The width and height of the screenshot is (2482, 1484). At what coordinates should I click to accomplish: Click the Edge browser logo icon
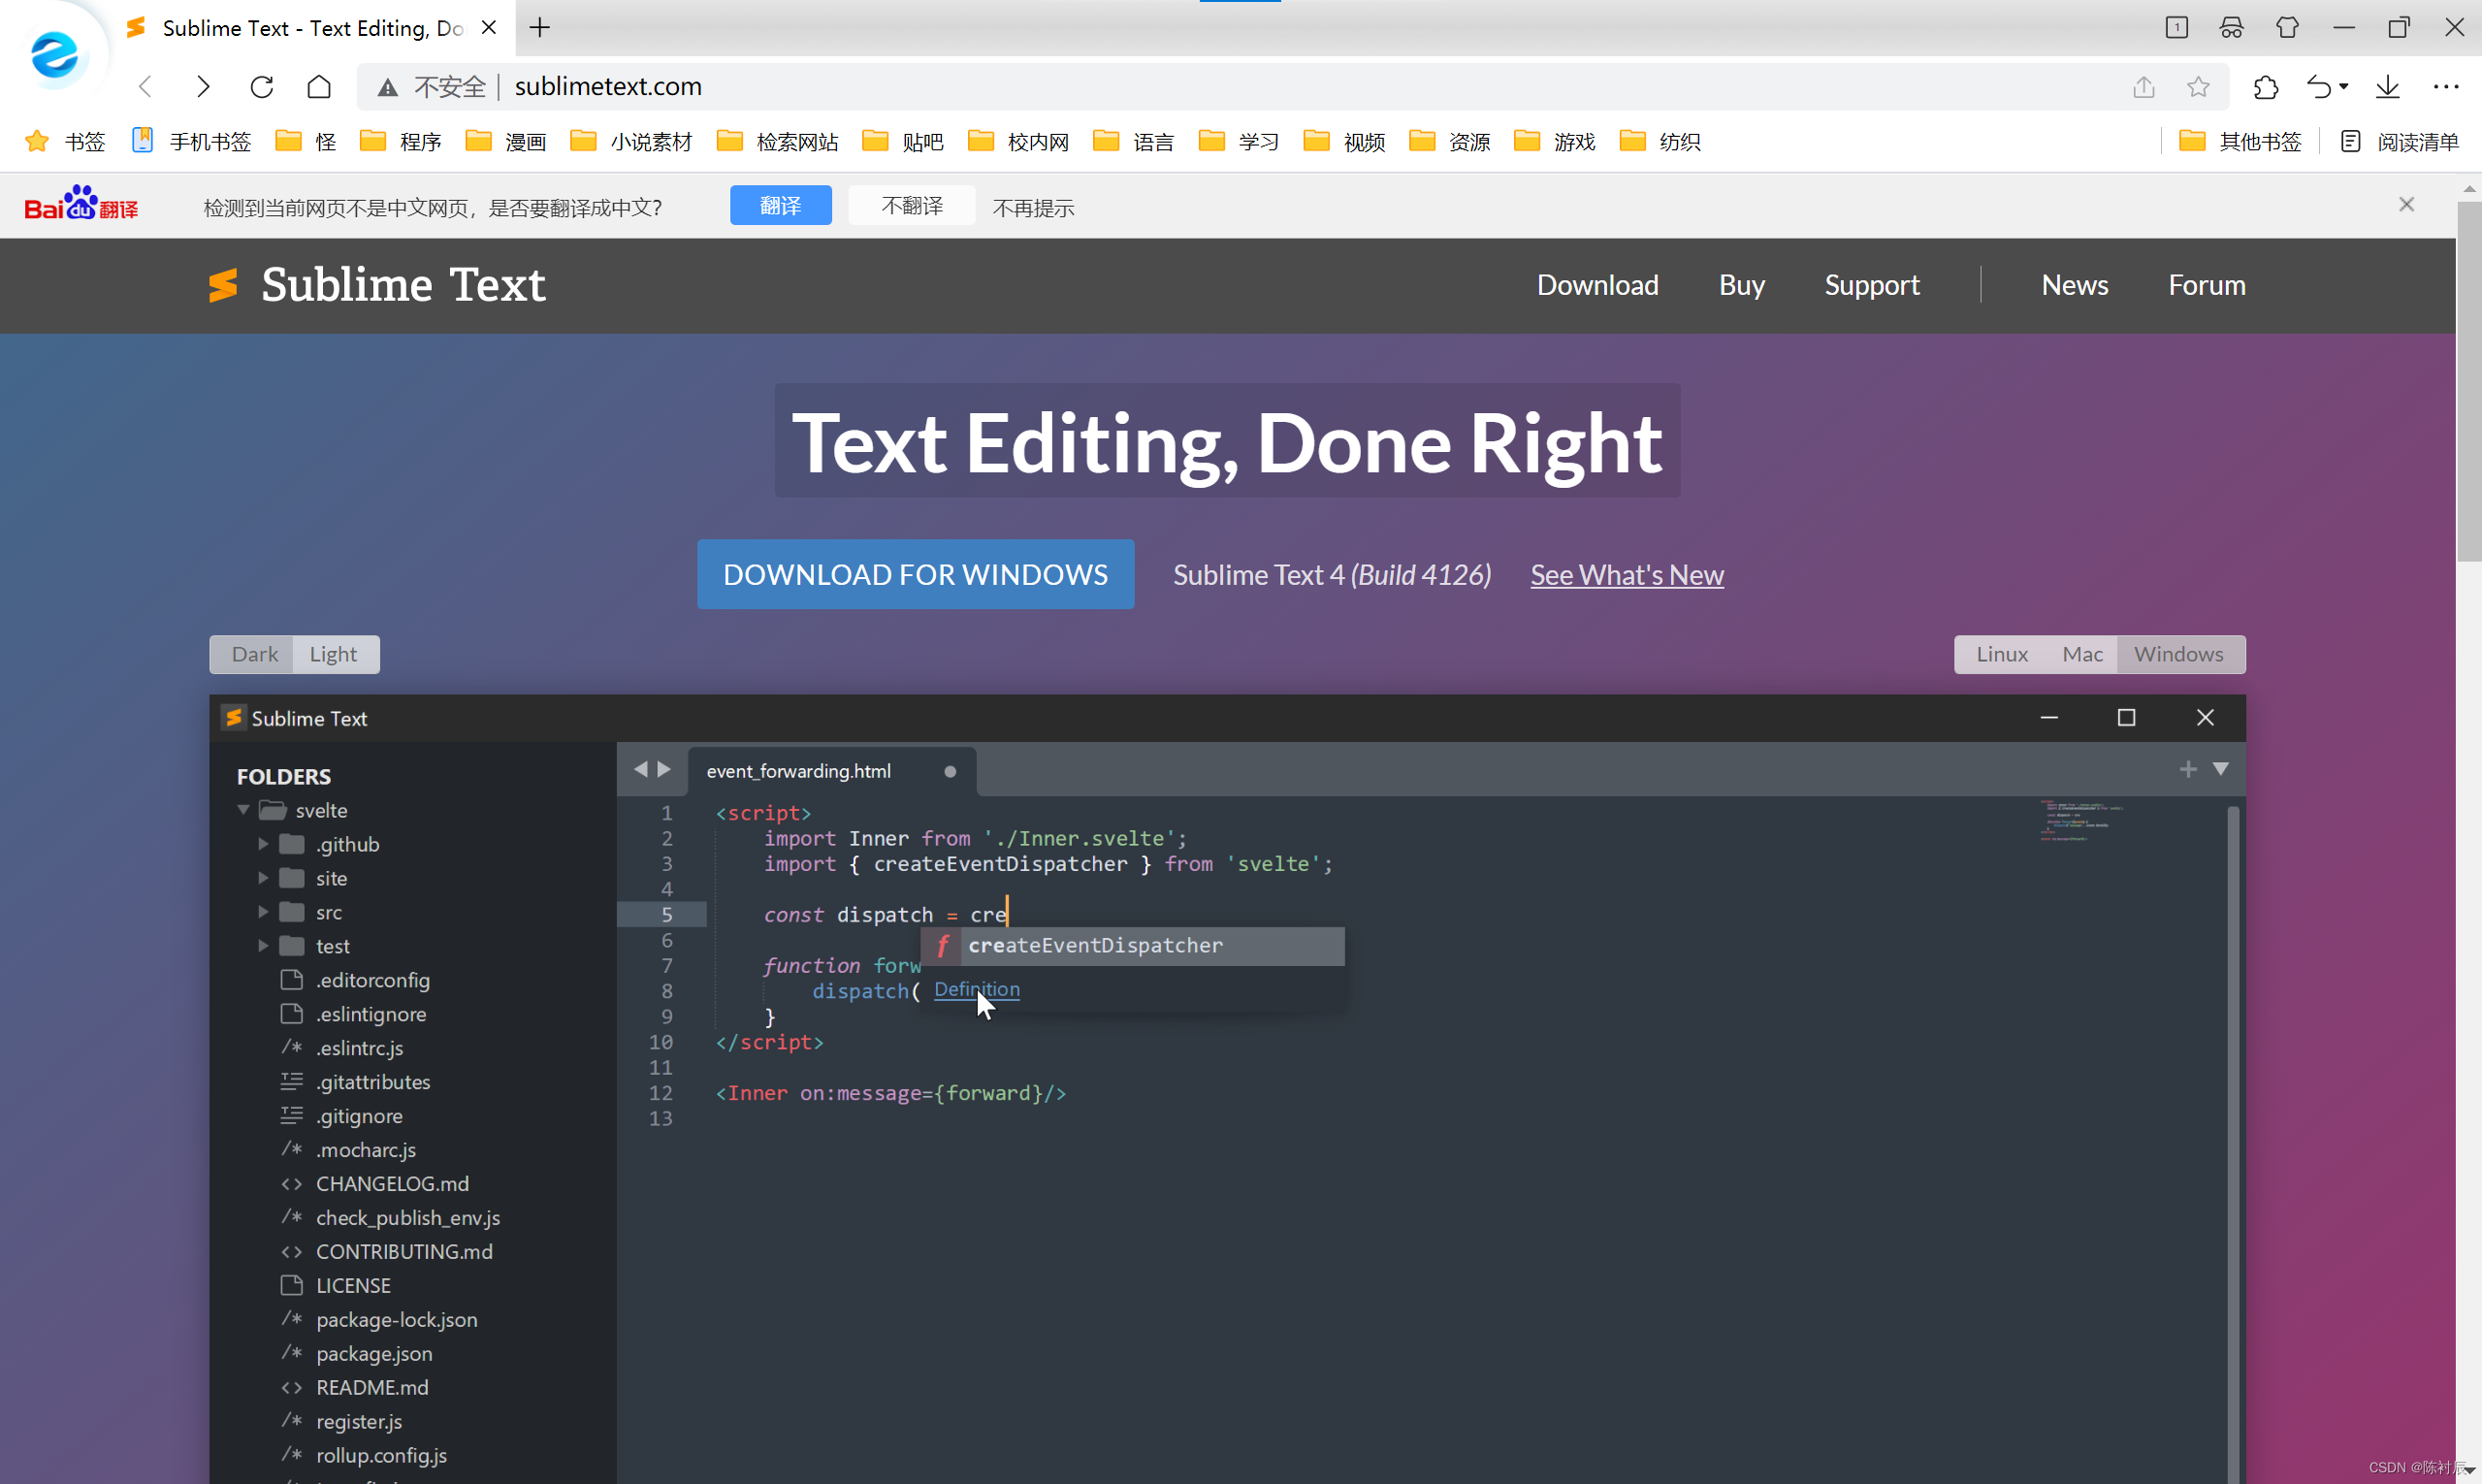pyautogui.click(x=53, y=53)
